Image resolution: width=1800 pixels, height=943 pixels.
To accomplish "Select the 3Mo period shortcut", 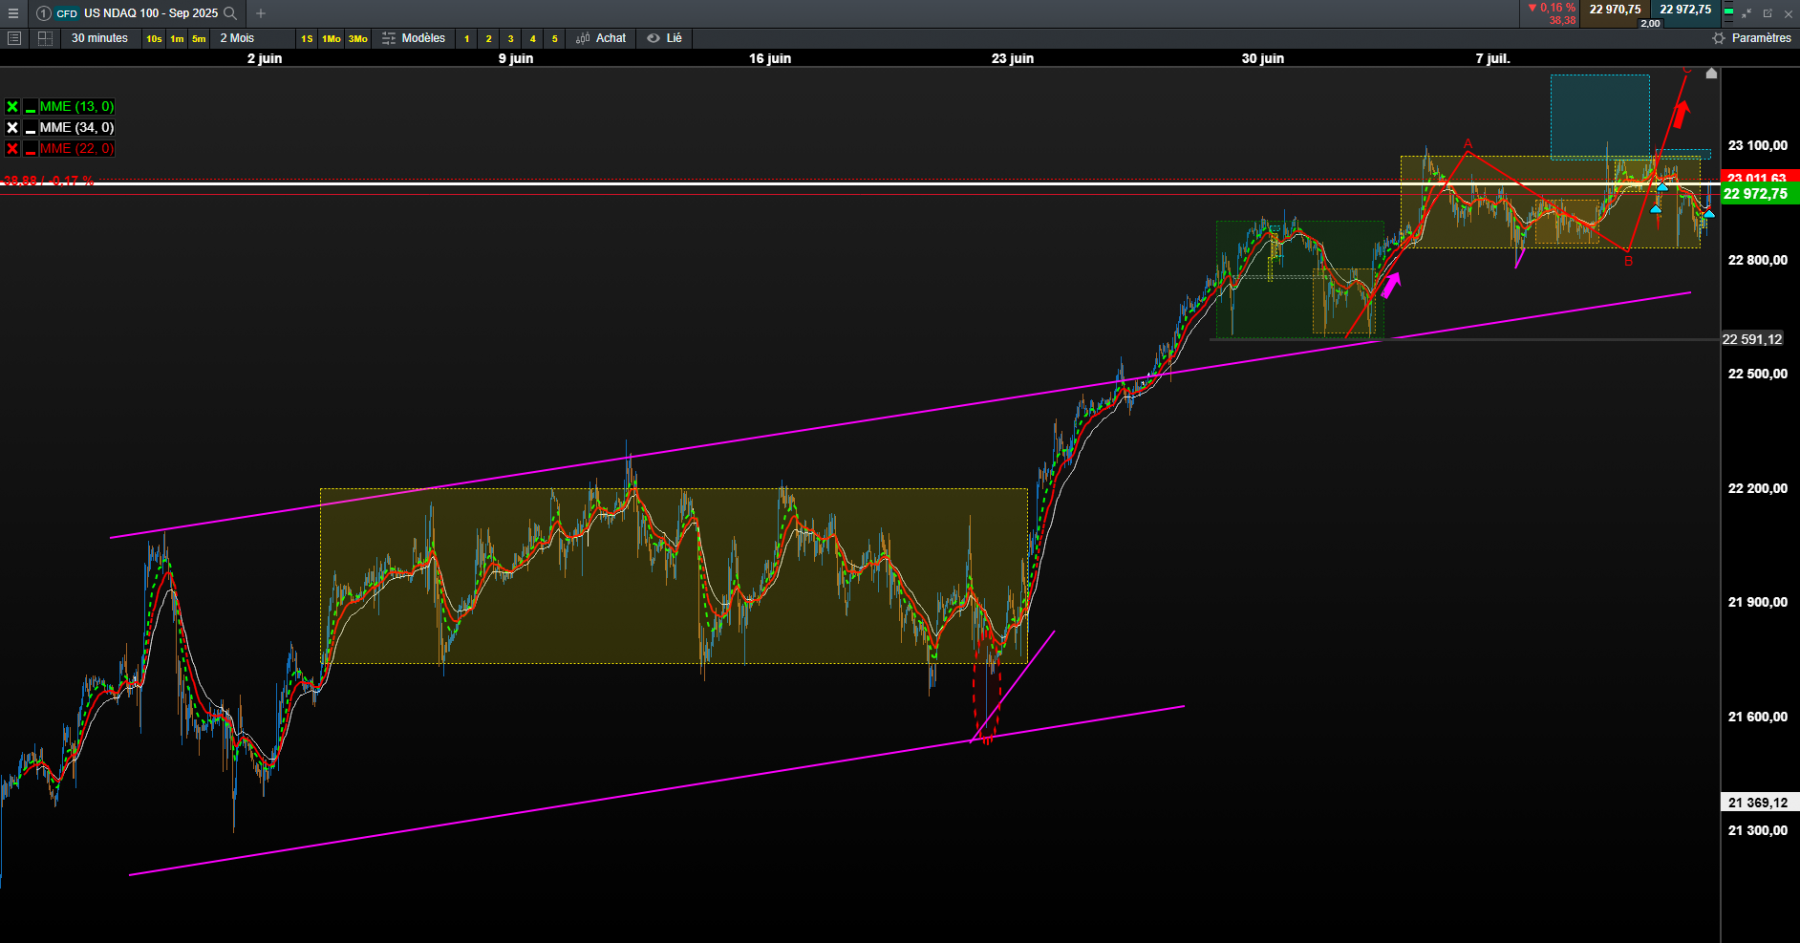I will 358,39.
